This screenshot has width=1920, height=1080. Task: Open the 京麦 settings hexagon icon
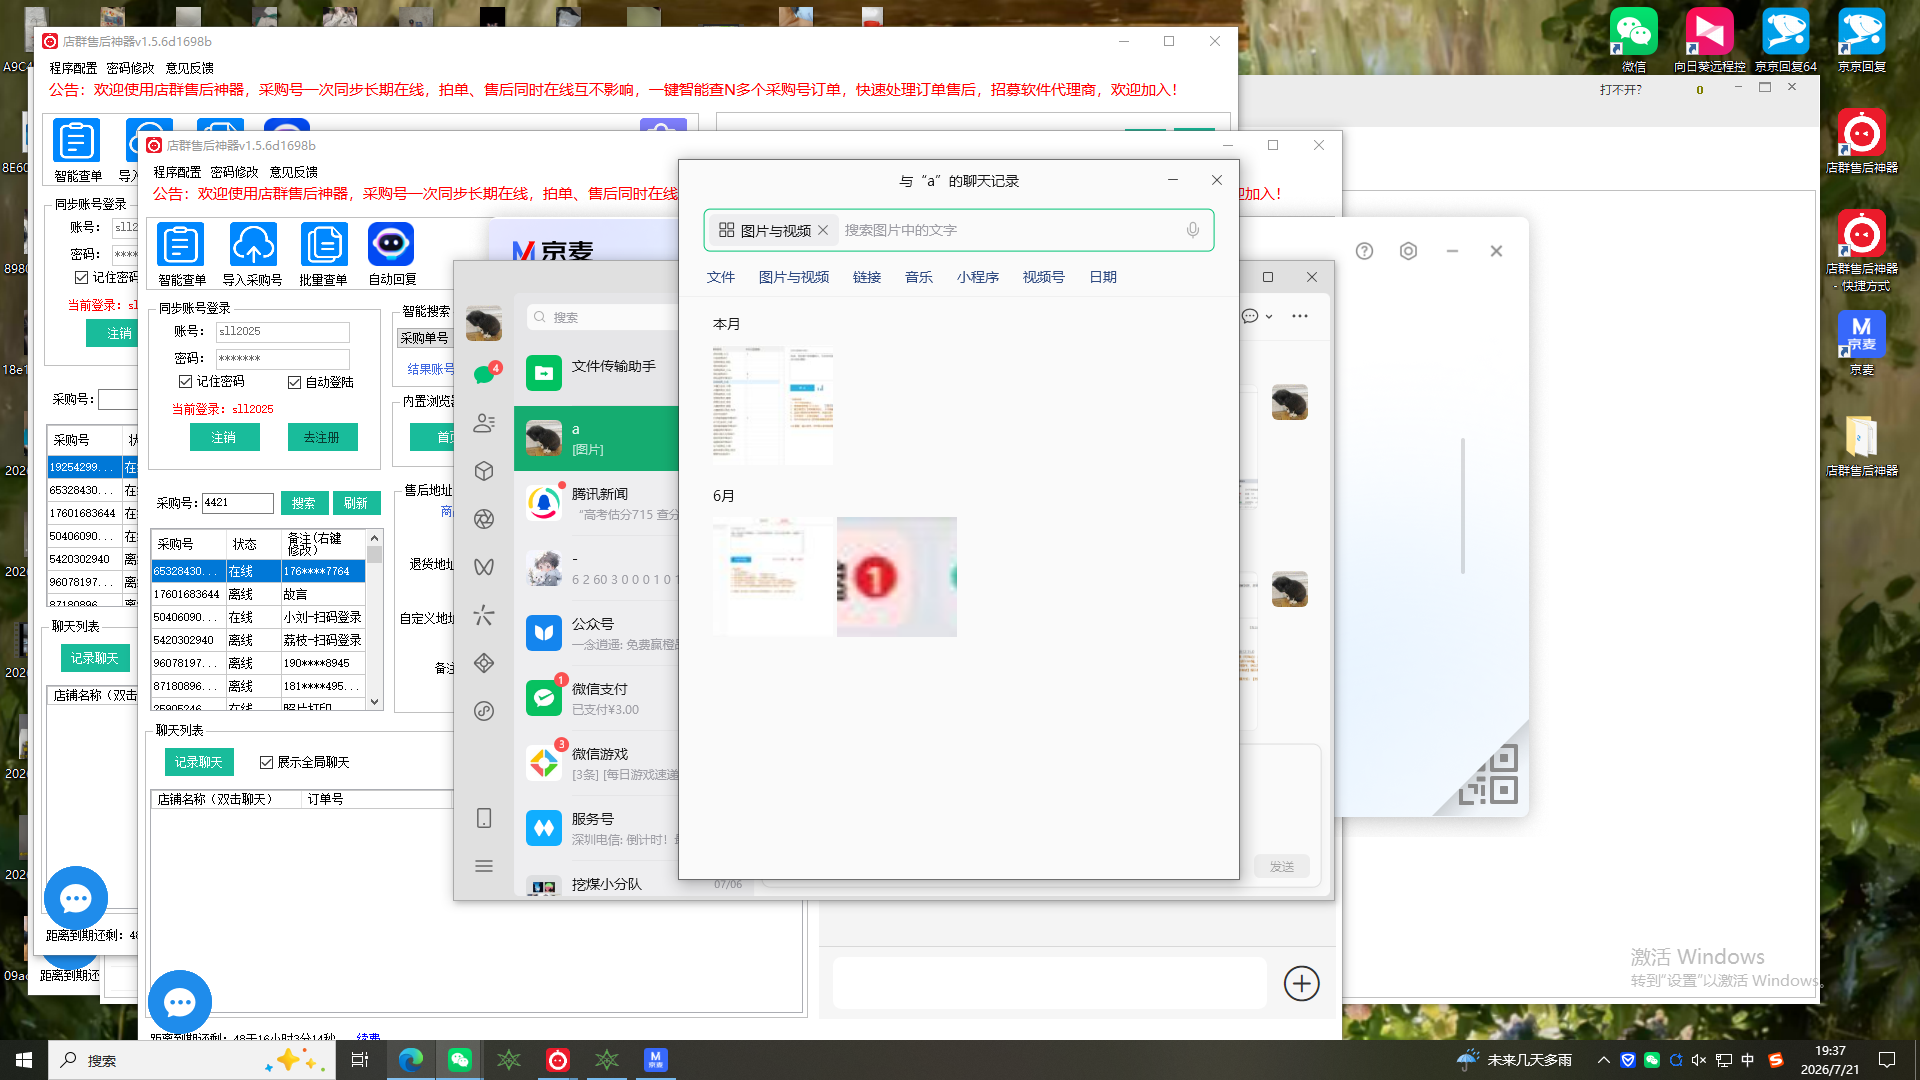[1408, 251]
